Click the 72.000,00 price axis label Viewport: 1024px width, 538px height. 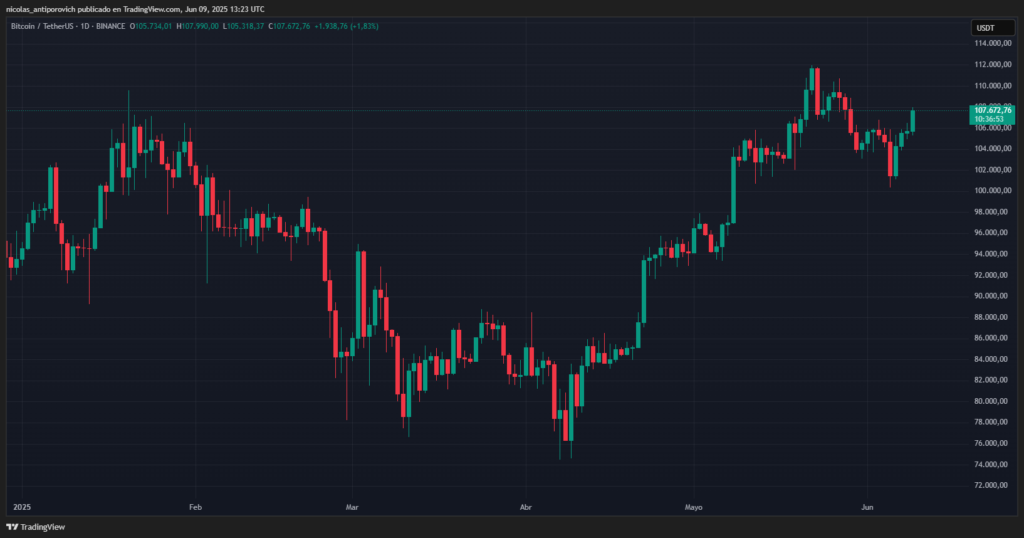(992, 485)
